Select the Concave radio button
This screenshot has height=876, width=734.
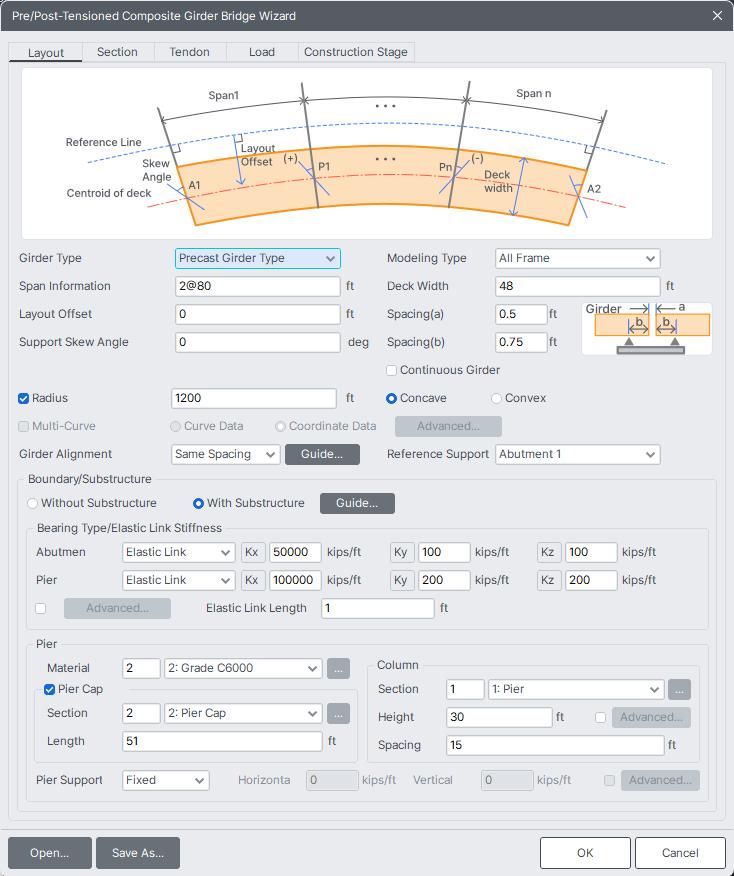pos(392,398)
